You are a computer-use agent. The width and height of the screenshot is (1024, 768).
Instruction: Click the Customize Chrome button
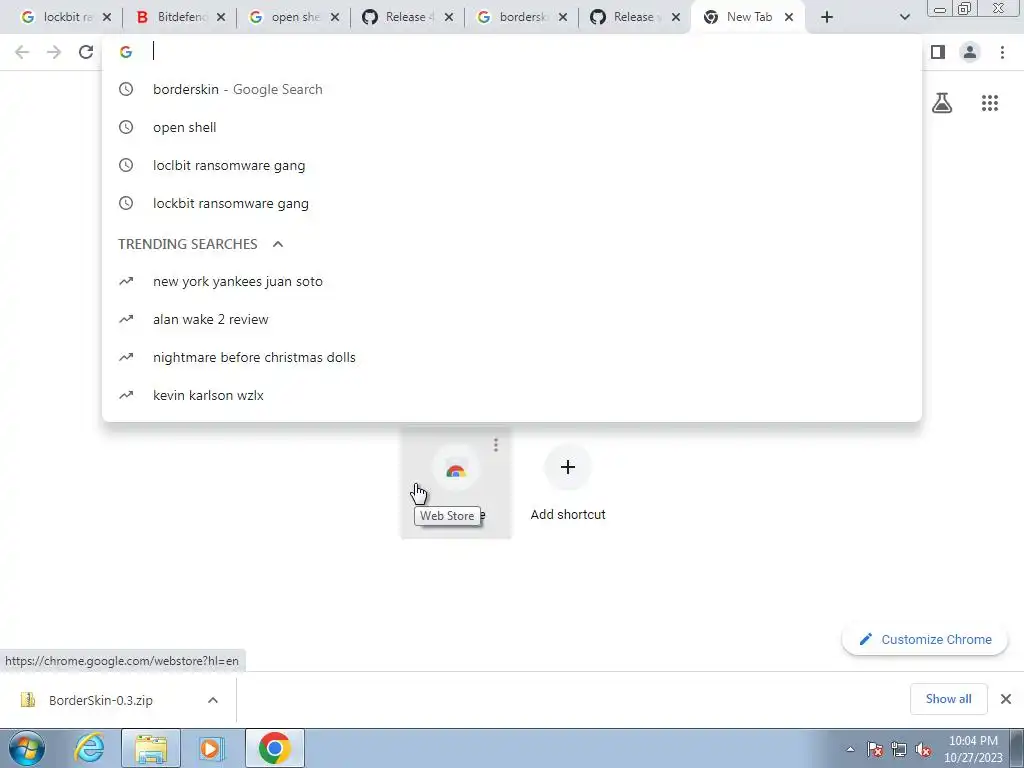[925, 639]
